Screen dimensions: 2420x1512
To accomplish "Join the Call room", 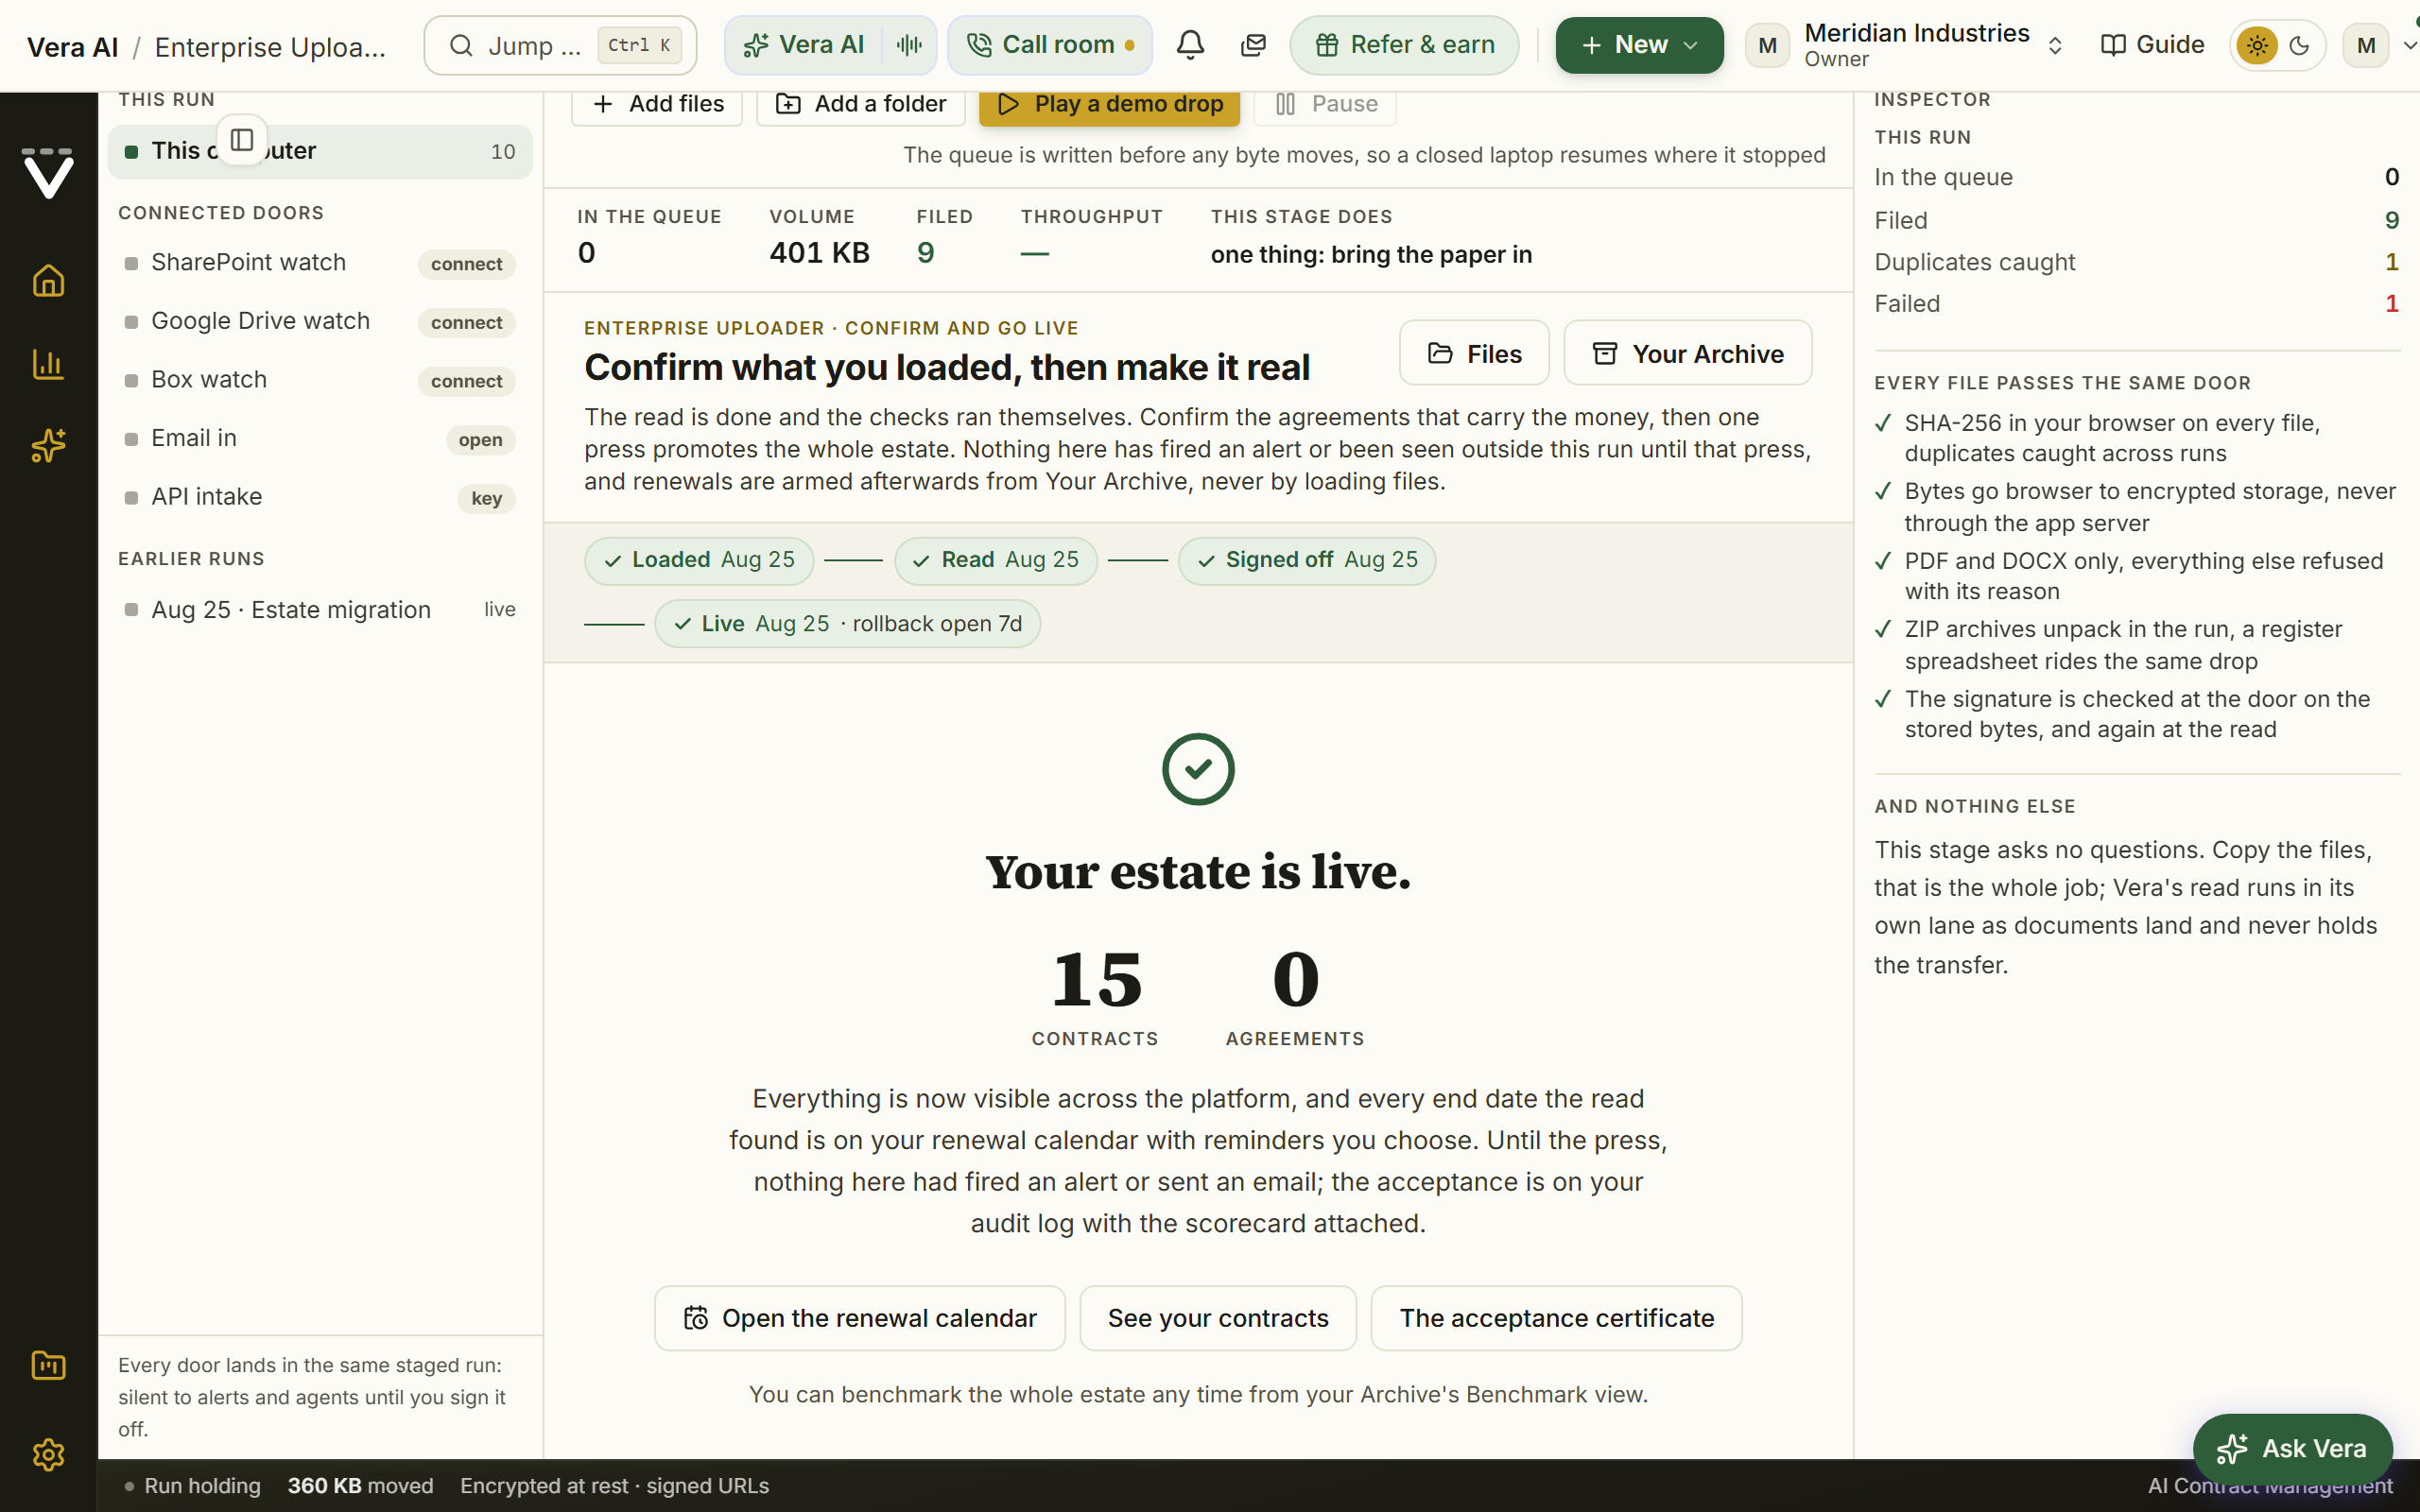I will 1050,45.
